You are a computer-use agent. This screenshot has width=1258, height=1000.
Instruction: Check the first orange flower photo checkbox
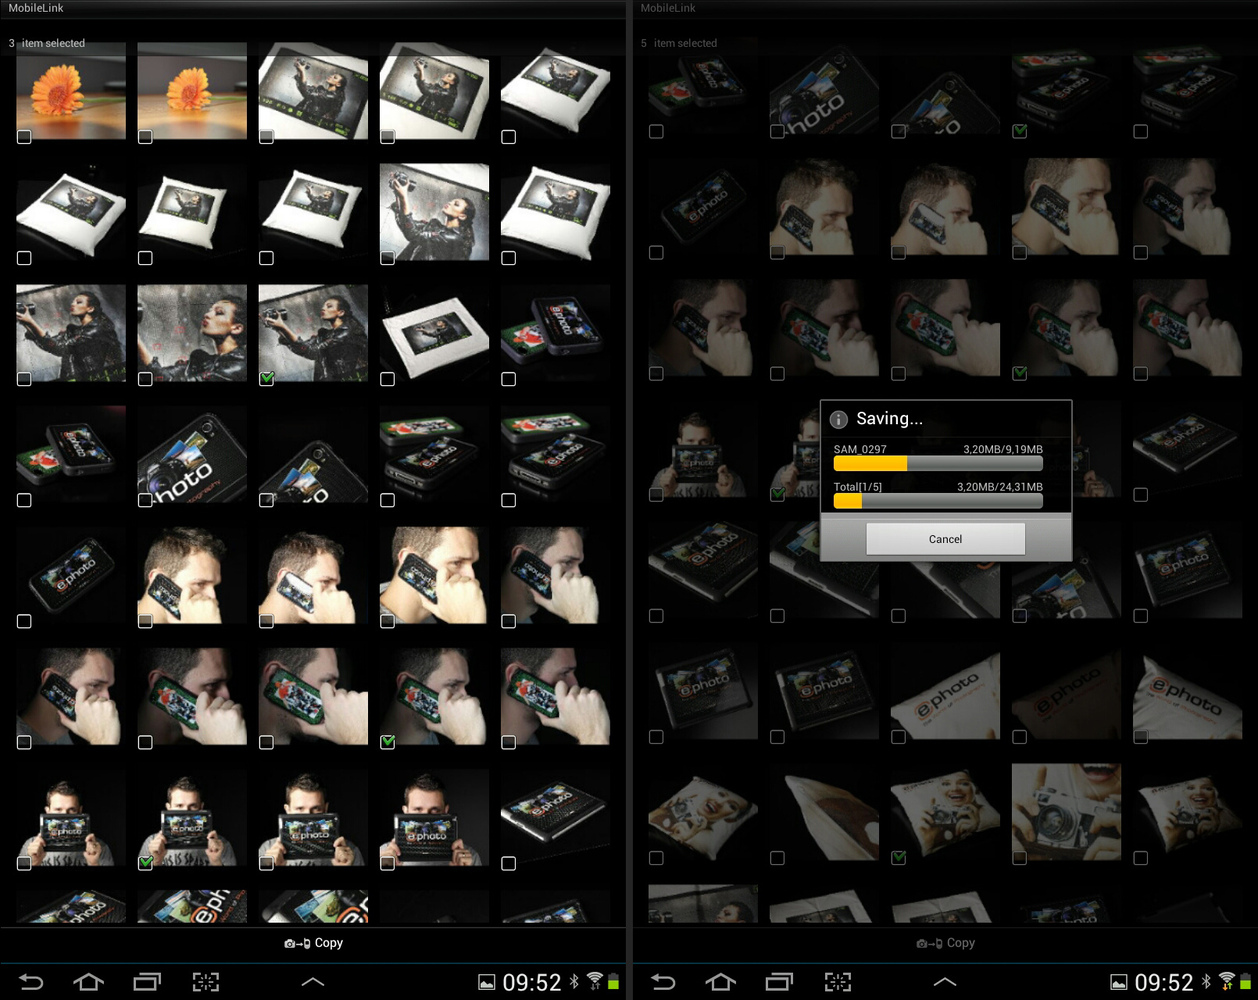coord(24,137)
